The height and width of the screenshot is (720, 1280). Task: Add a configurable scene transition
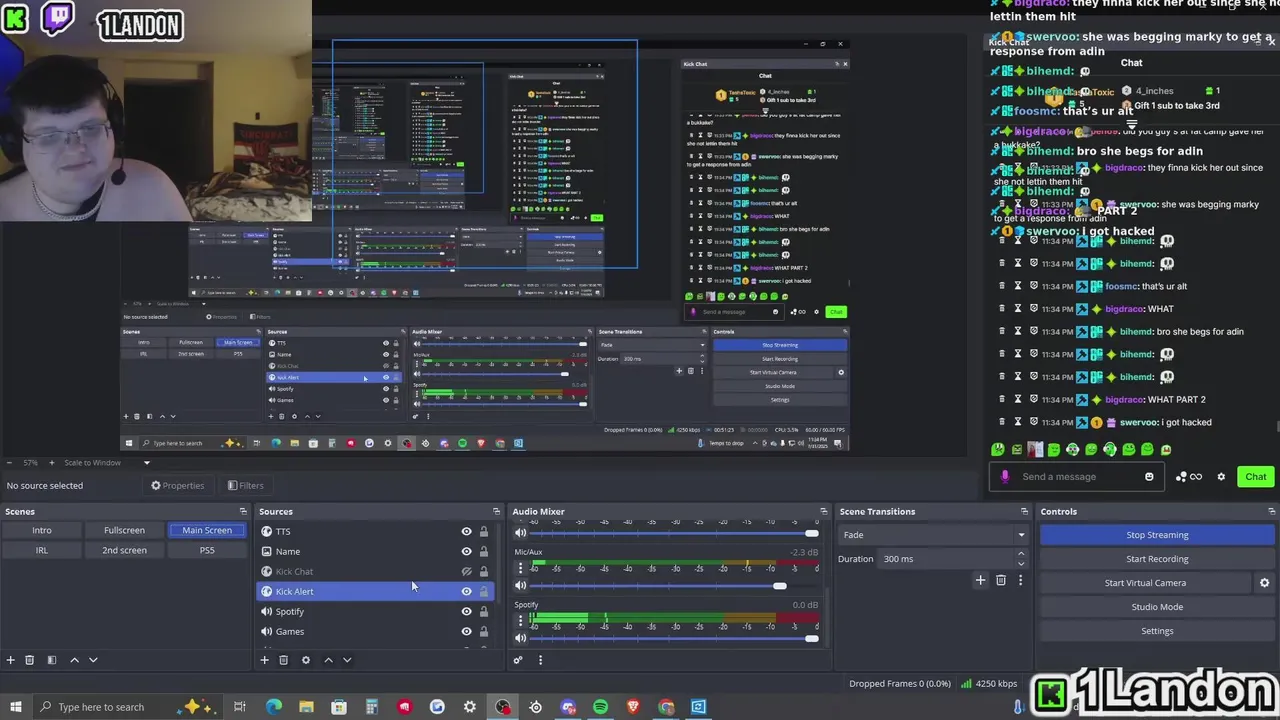[980, 580]
